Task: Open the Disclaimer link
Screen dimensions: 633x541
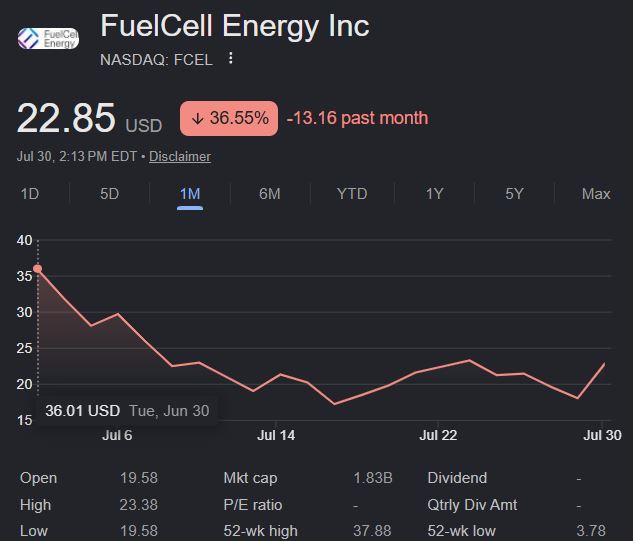Action: point(180,157)
